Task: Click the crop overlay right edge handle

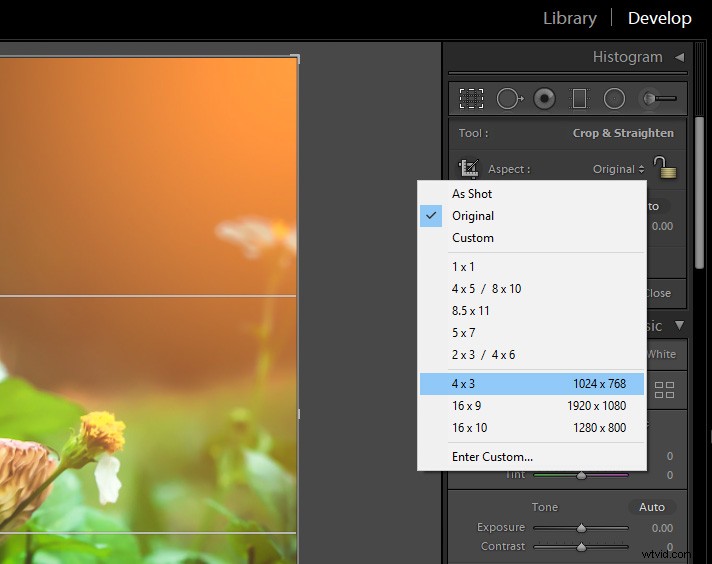Action: pyautogui.click(x=298, y=414)
